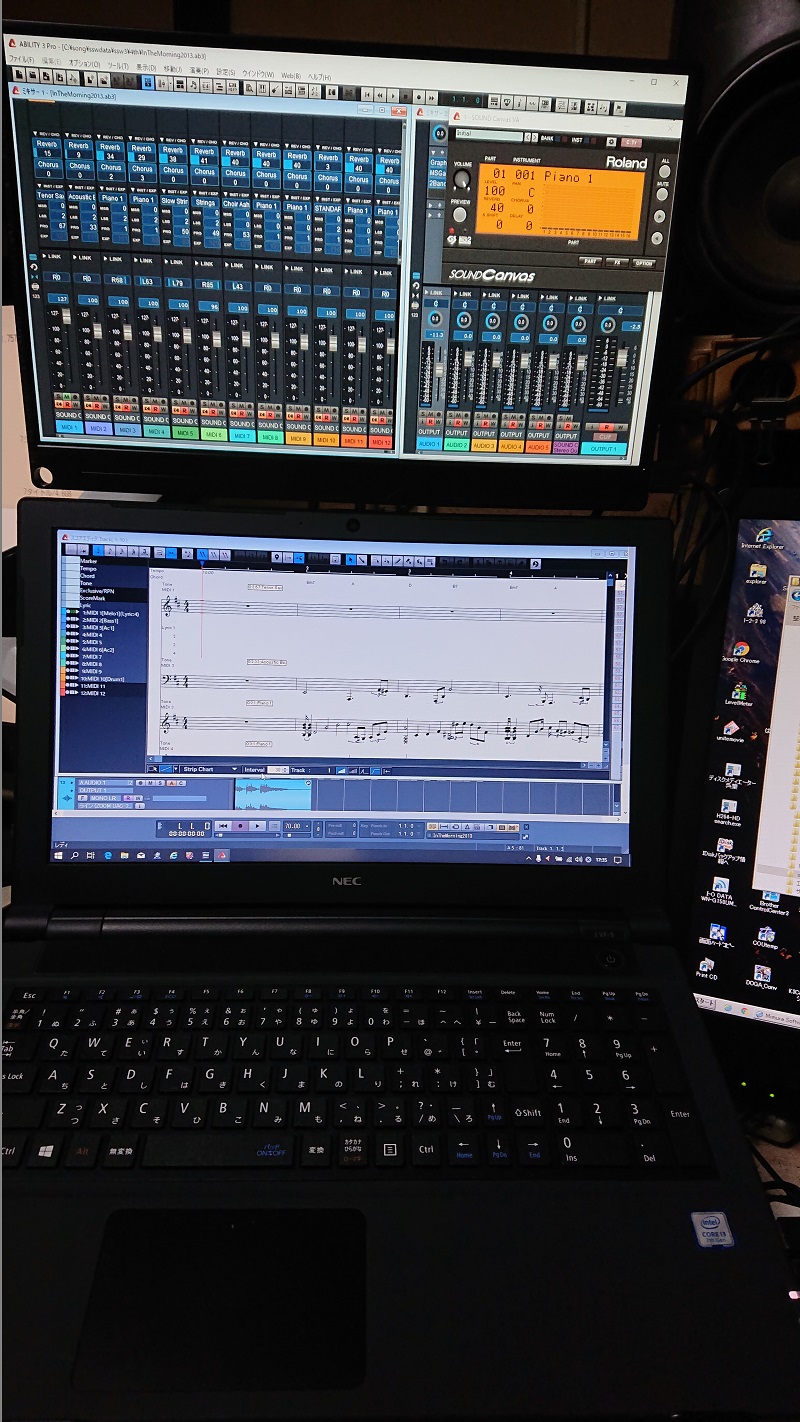Open Google Chrome icon on right desktop
The width and height of the screenshot is (800, 1422).
742,650
